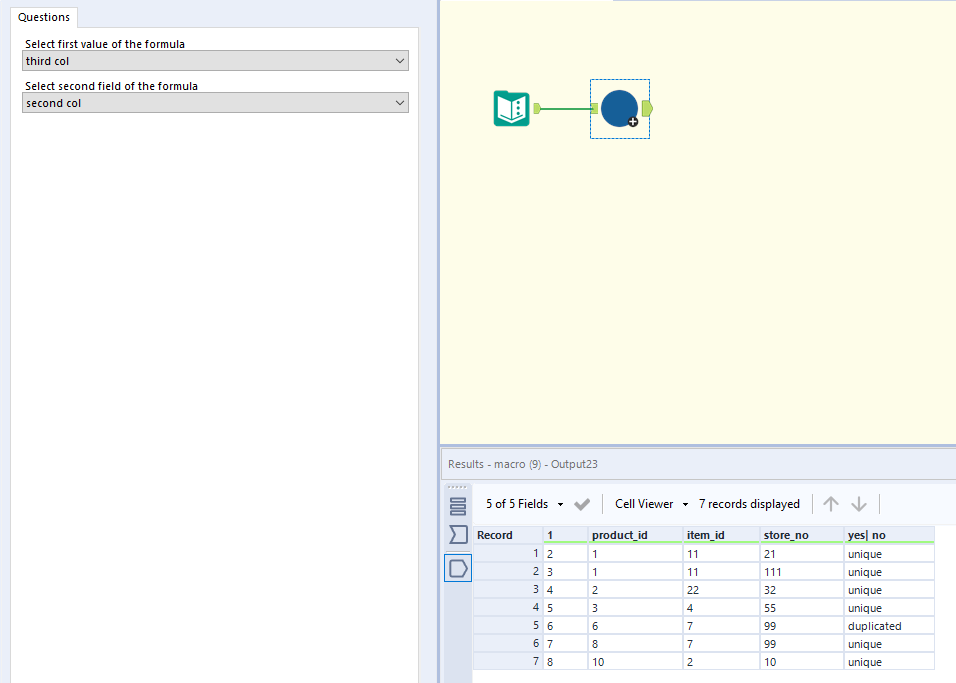The width and height of the screenshot is (956, 683).
Task: Select the data grid view icon in Results sidebar
Action: click(458, 567)
